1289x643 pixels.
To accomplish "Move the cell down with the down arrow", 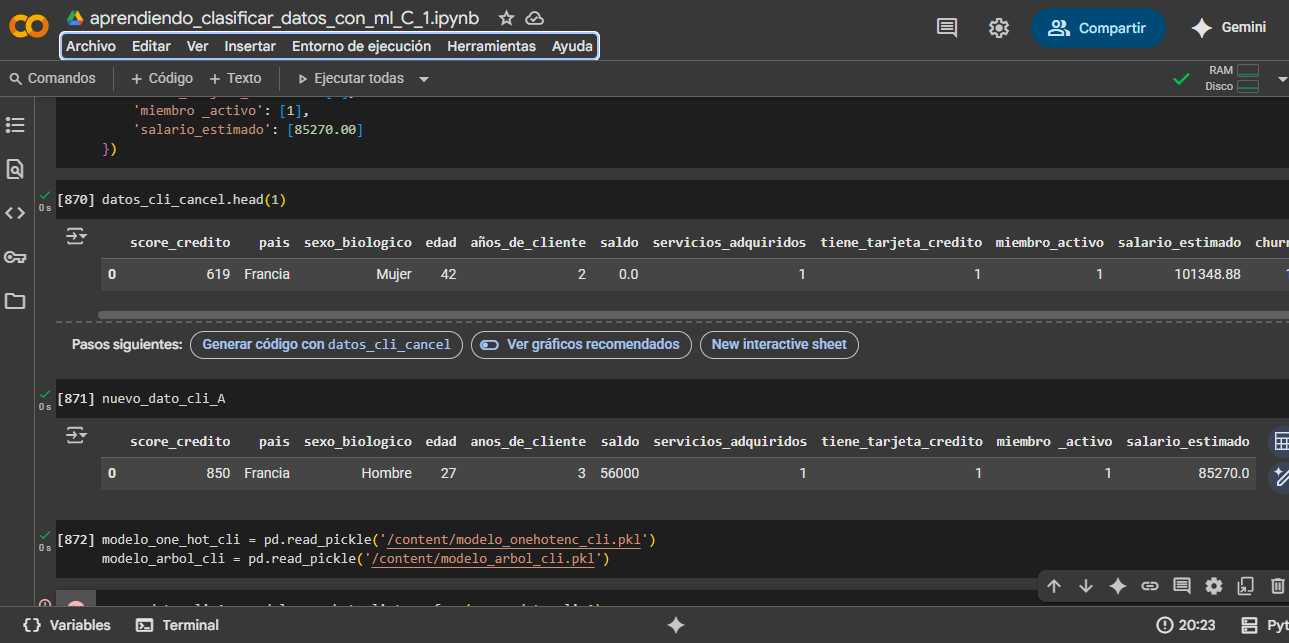I will tap(1086, 586).
